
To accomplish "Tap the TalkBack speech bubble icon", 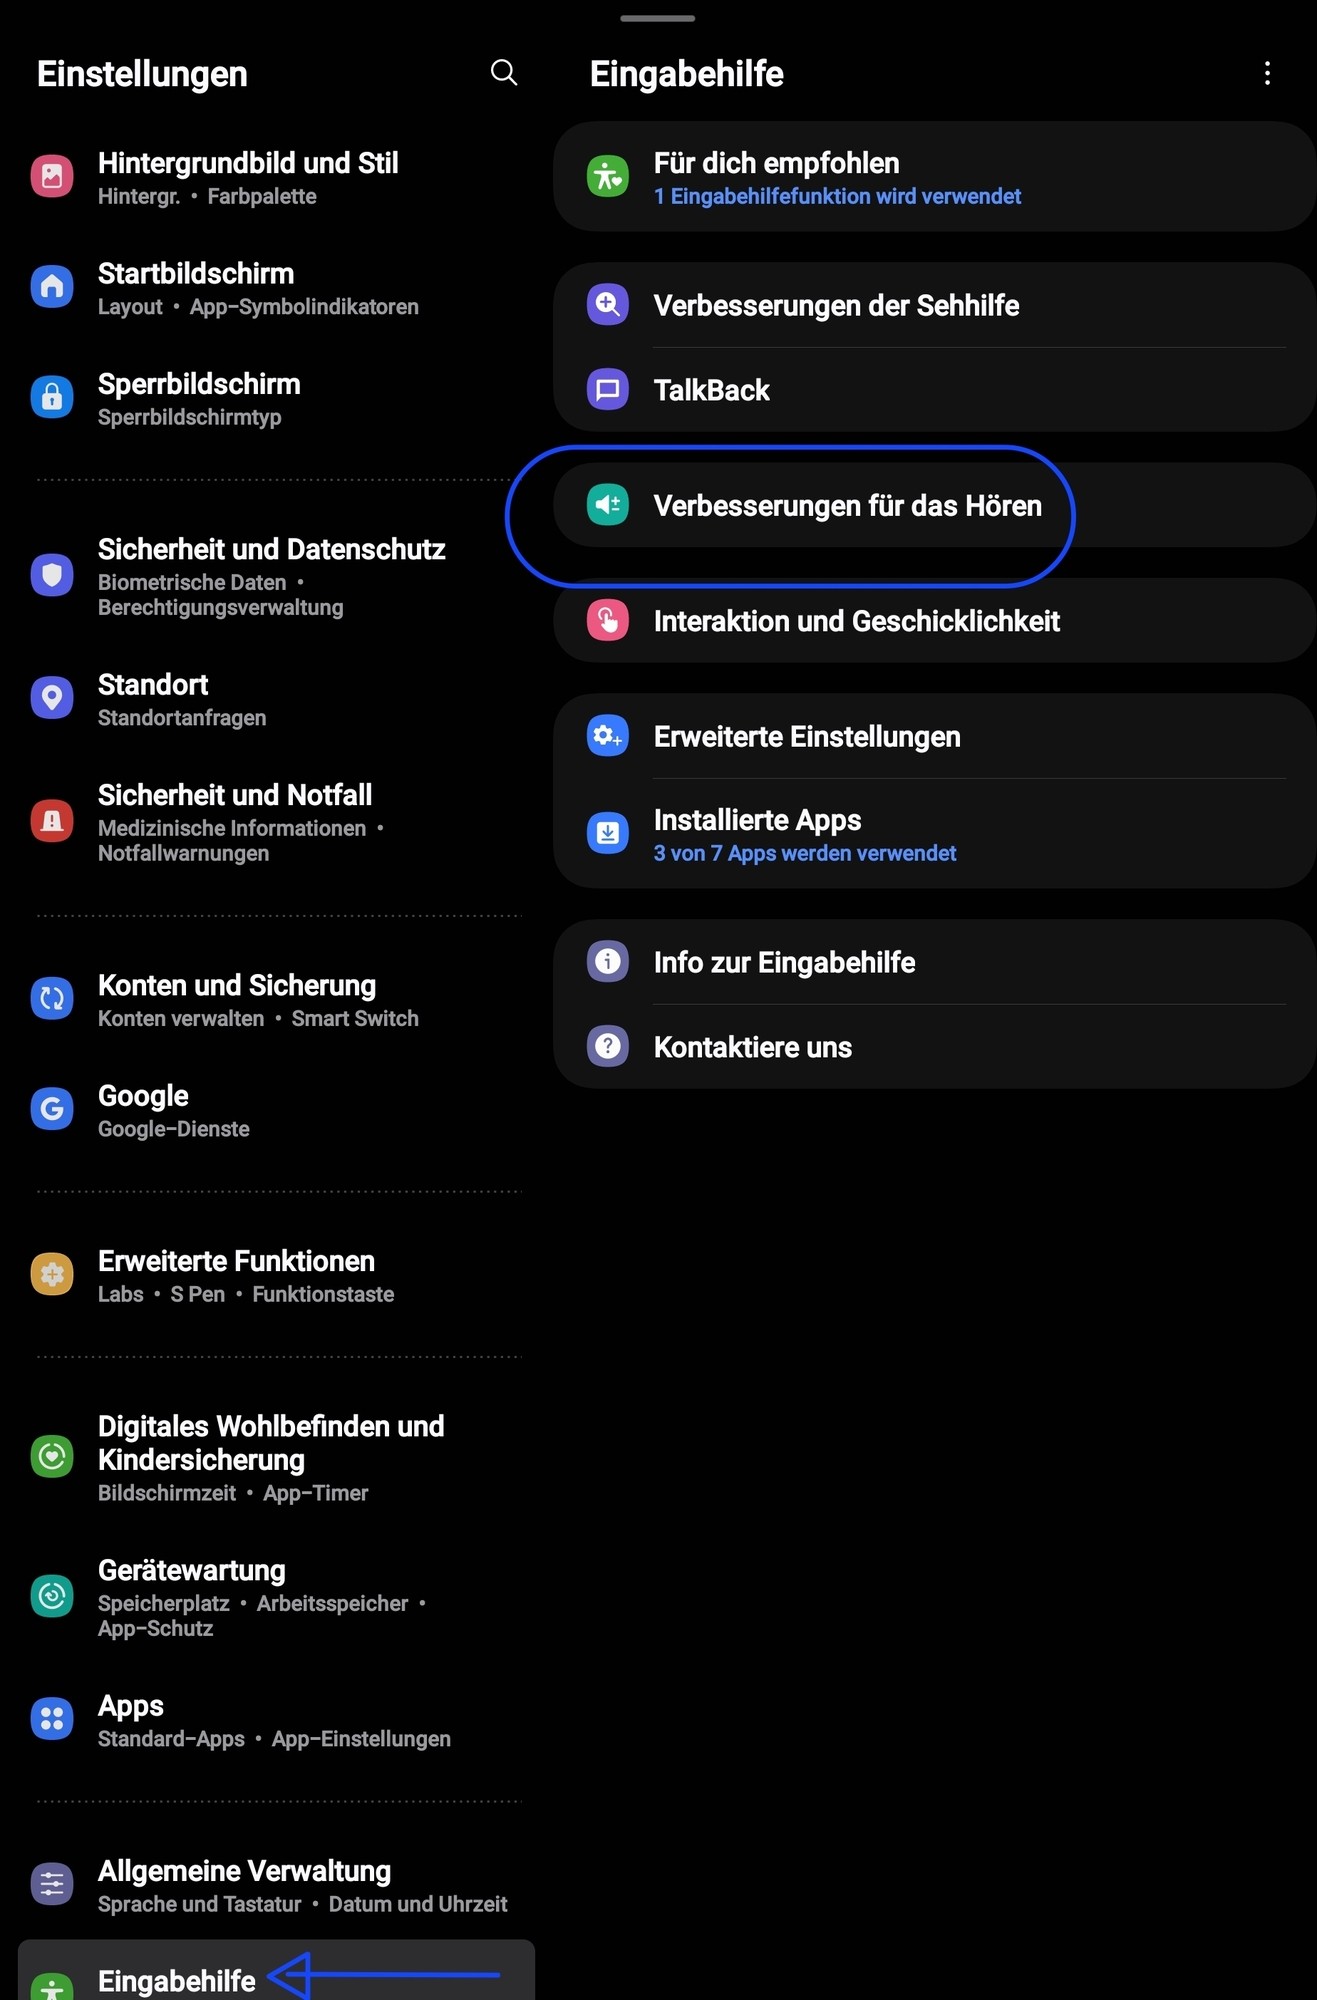I will (608, 390).
